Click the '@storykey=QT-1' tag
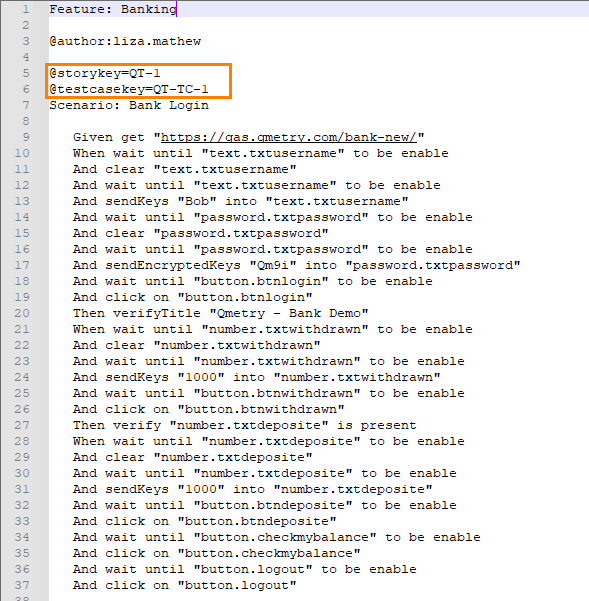Screen dimensions: 589x601 click(x=105, y=73)
